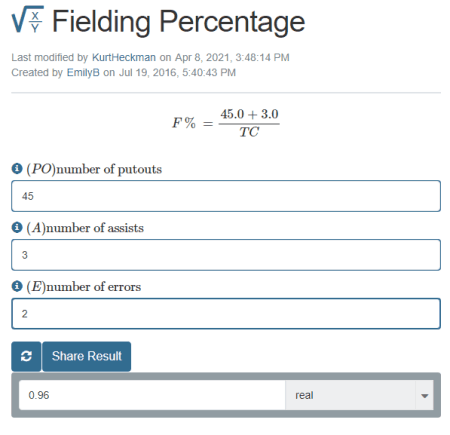Screen dimensions: 450x435
Task: Click the Share Result button
Action: click(87, 356)
